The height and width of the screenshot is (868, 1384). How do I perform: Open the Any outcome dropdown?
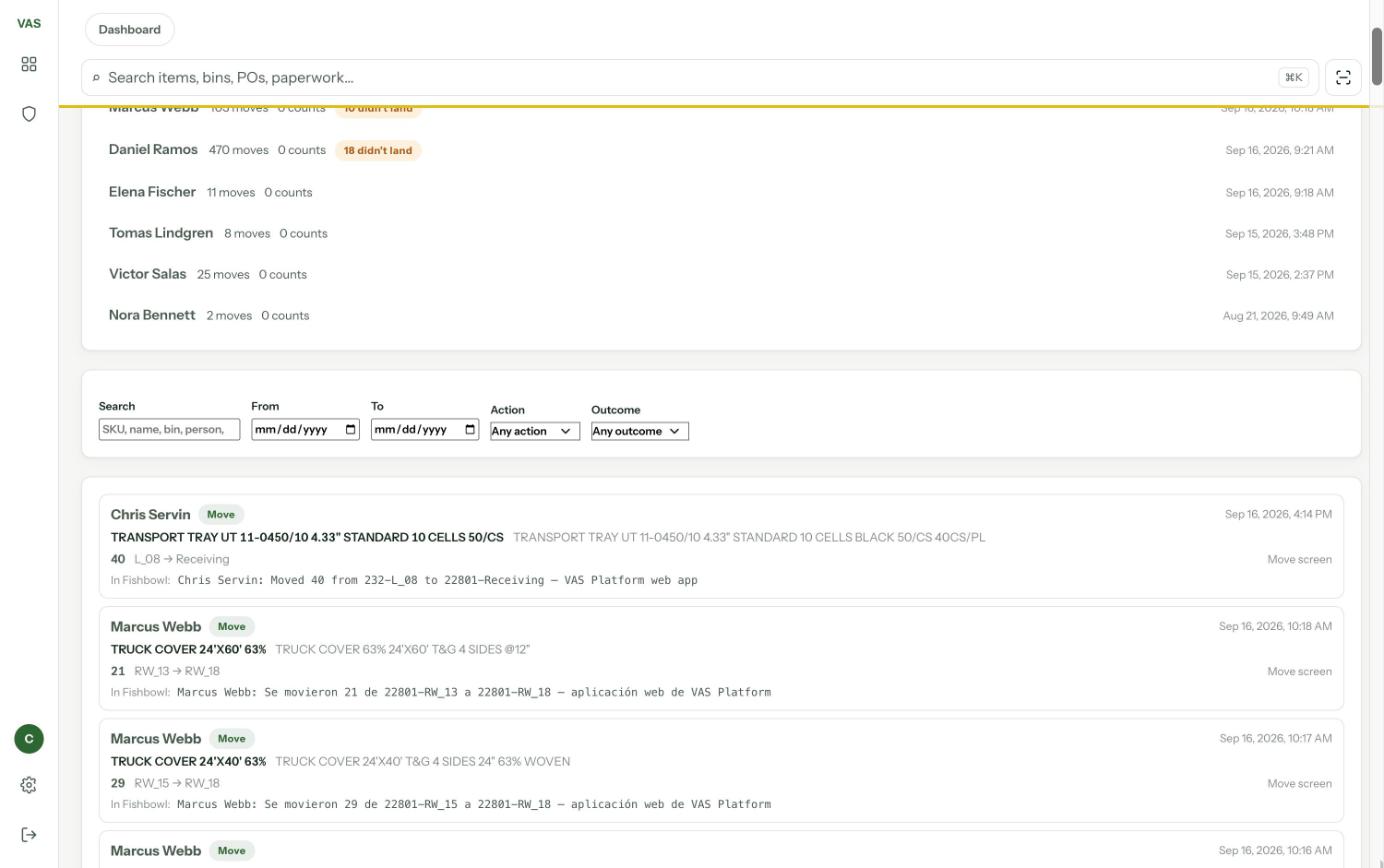640,431
